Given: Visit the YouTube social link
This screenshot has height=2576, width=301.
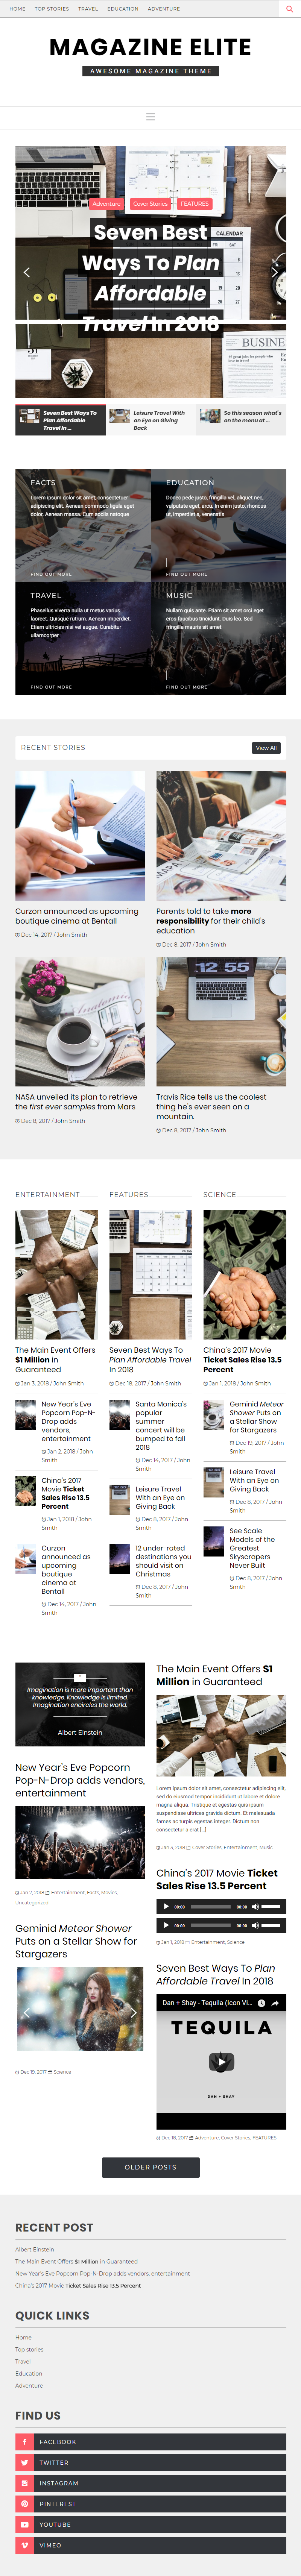Looking at the screenshot, I should tap(150, 2524).
